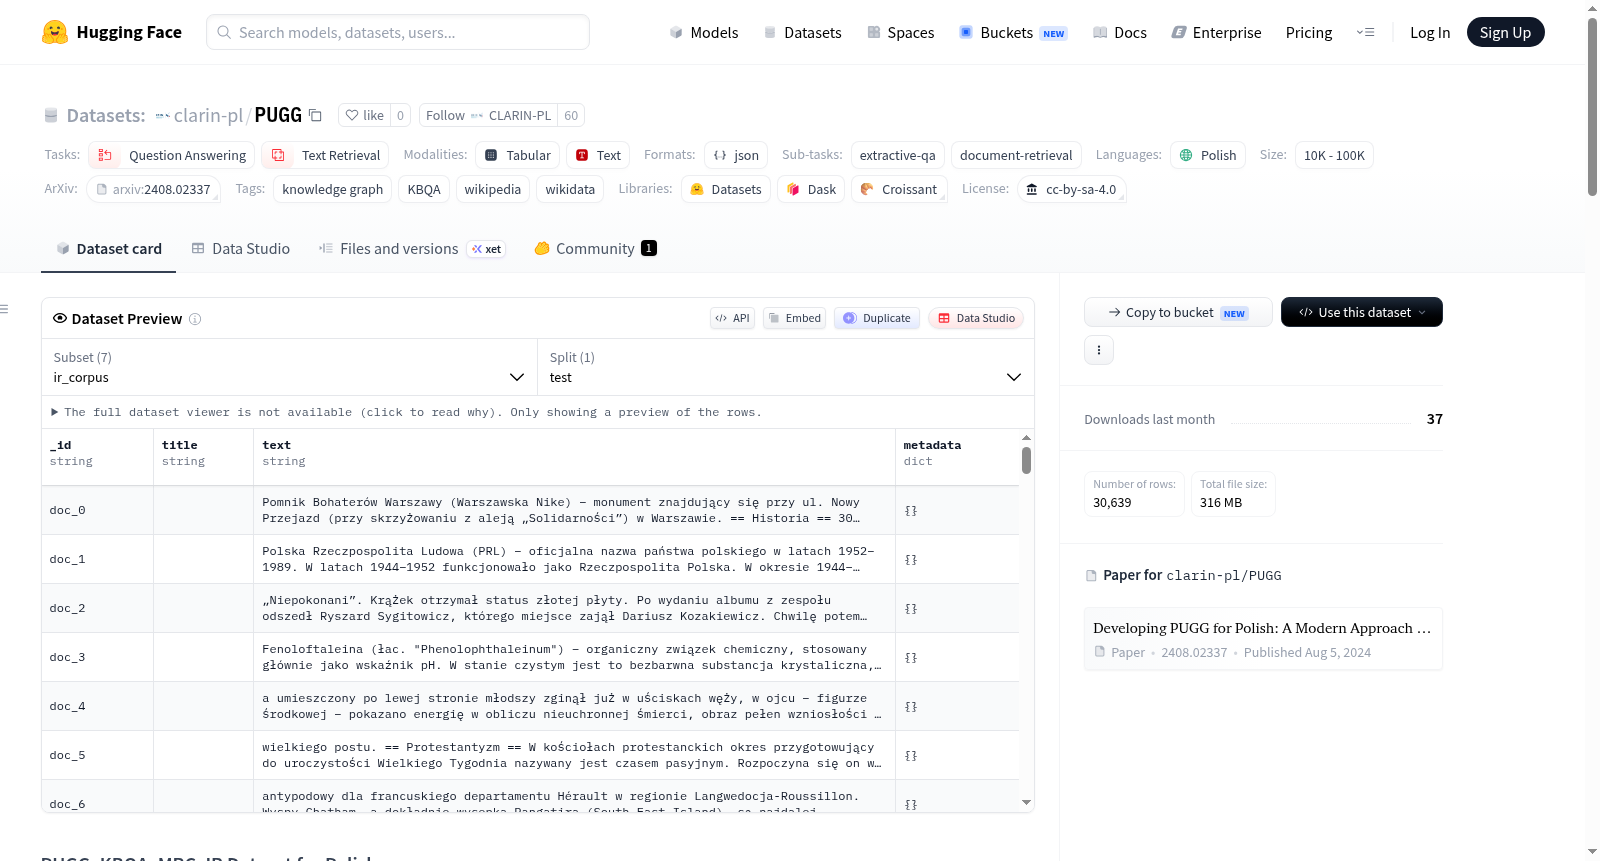The width and height of the screenshot is (1600, 861).
Task: Expand the more navigation options menu
Action: (1365, 32)
